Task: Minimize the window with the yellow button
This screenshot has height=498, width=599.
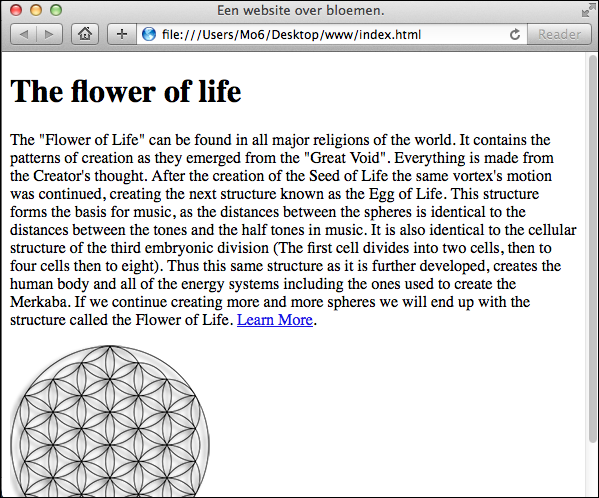Action: 36,10
